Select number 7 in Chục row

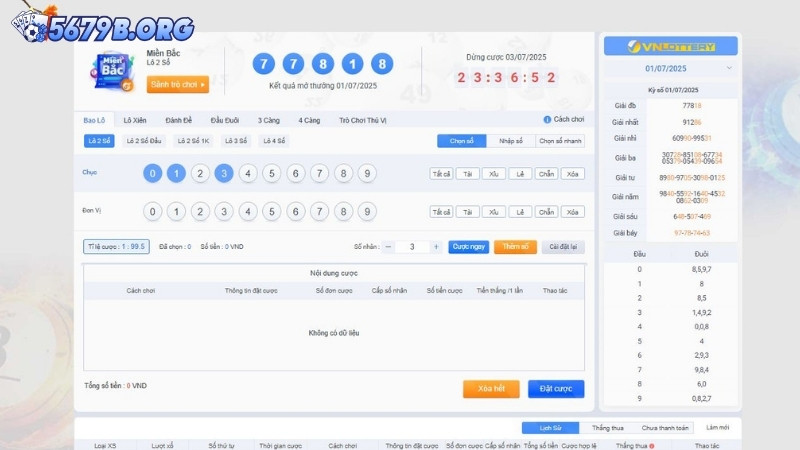click(319, 173)
